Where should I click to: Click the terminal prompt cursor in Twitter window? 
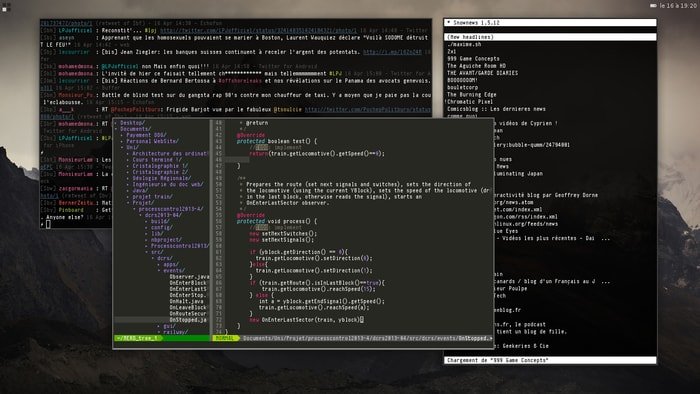pyautogui.click(x=48, y=224)
